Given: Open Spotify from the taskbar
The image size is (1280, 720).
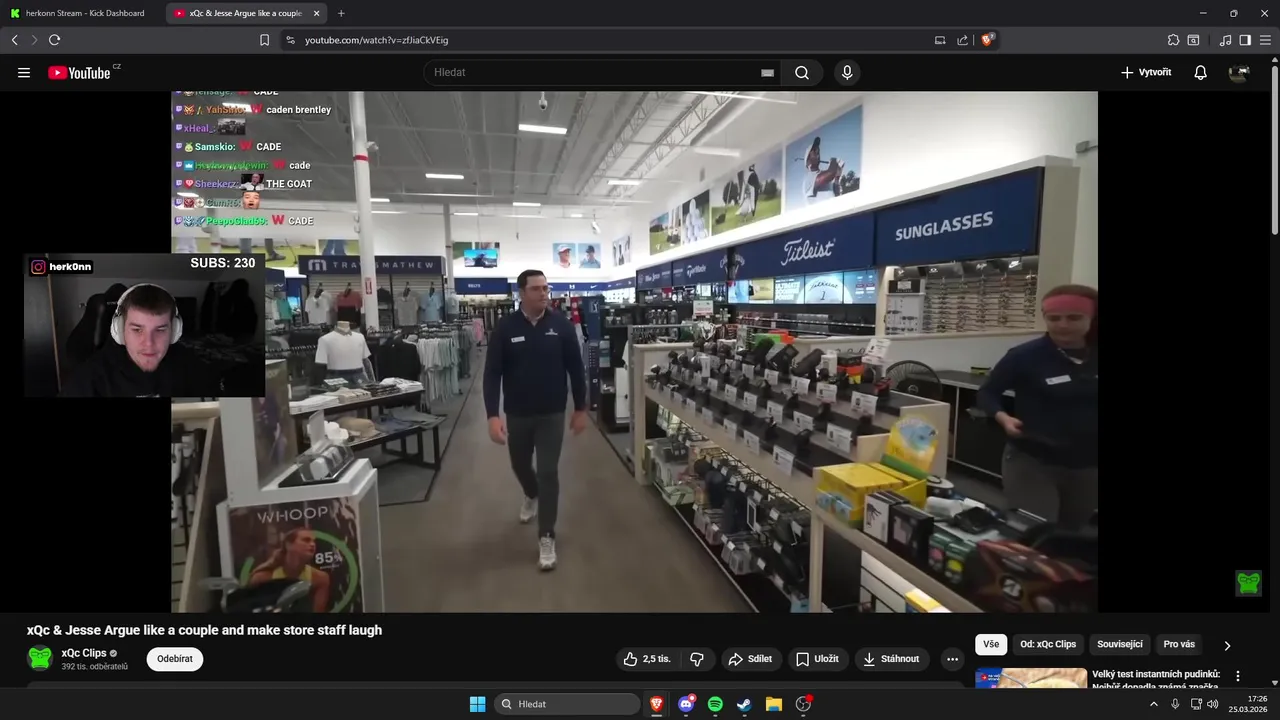Looking at the screenshot, I should coord(715,704).
